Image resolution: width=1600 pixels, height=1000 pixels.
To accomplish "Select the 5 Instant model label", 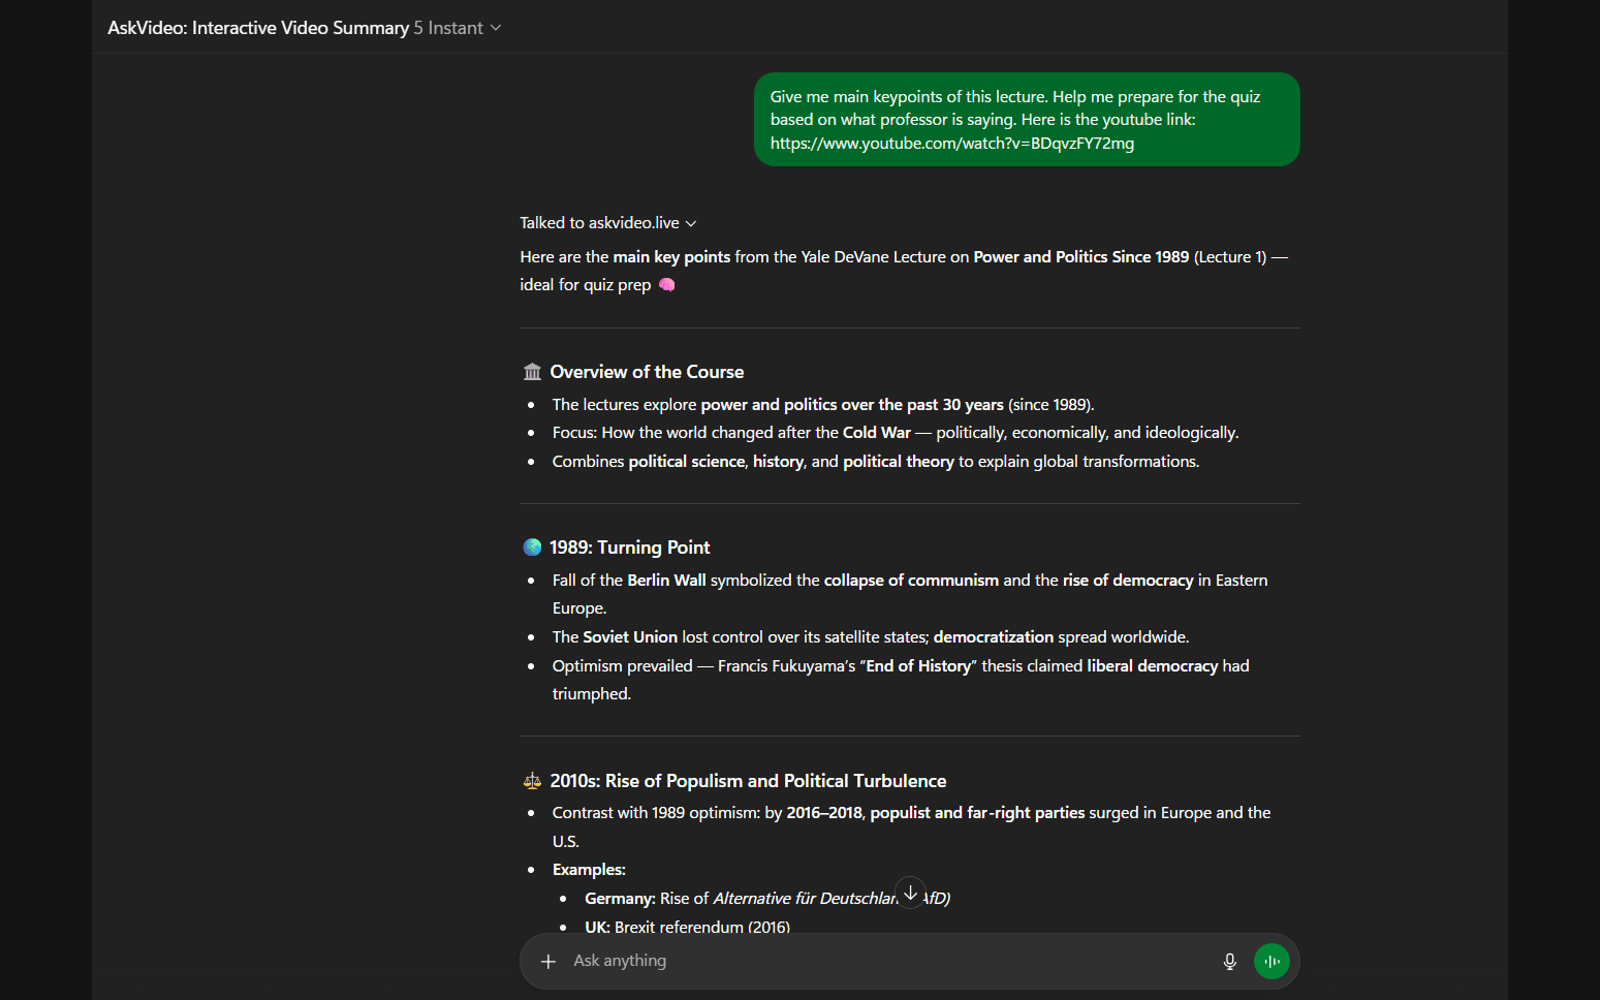I will click(x=447, y=28).
